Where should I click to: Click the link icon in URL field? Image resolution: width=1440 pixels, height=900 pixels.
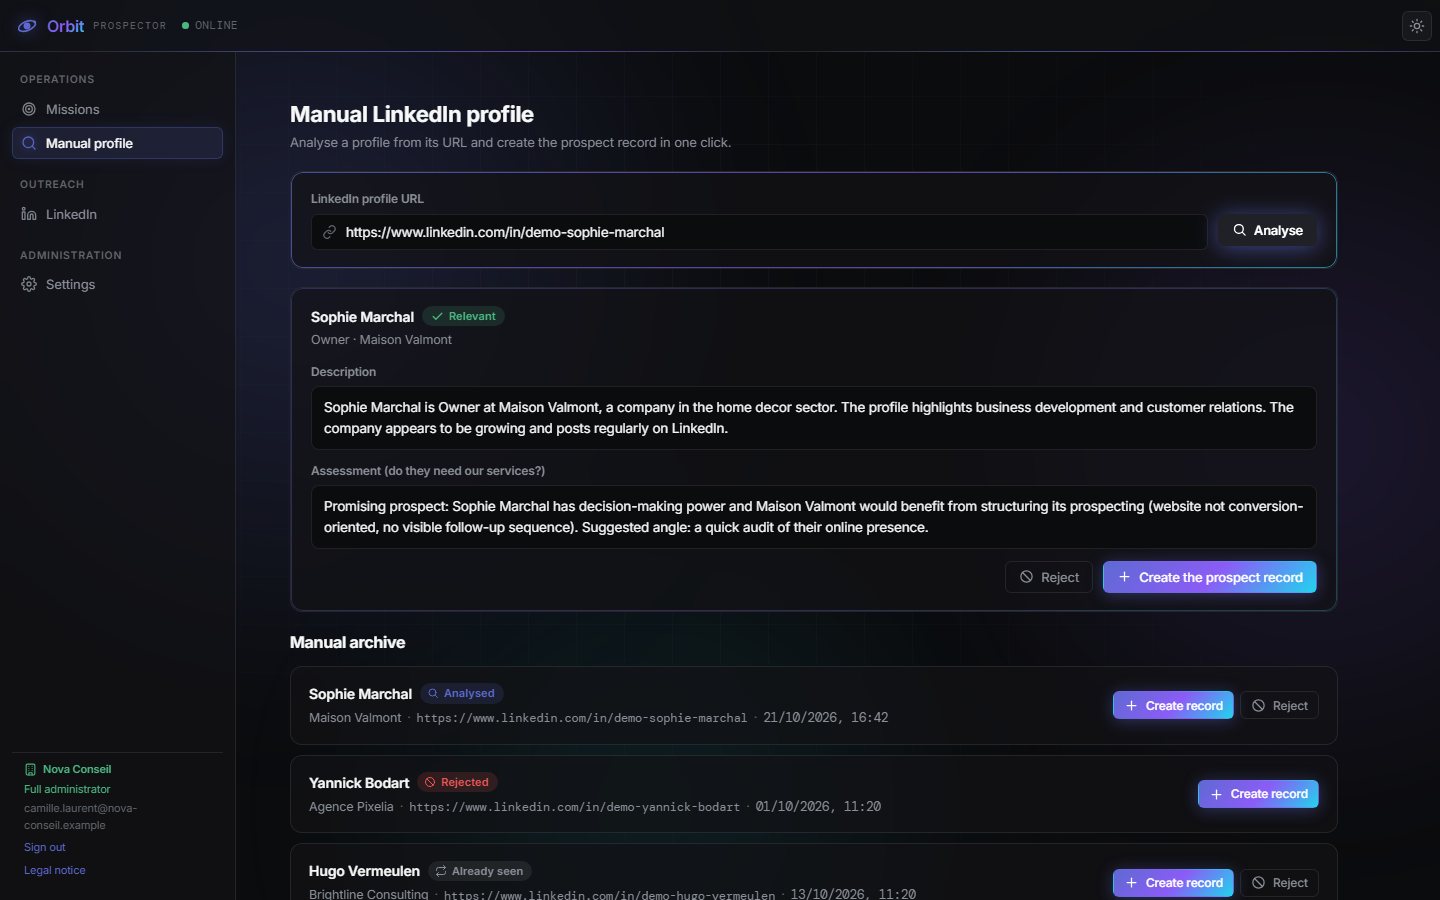[329, 232]
